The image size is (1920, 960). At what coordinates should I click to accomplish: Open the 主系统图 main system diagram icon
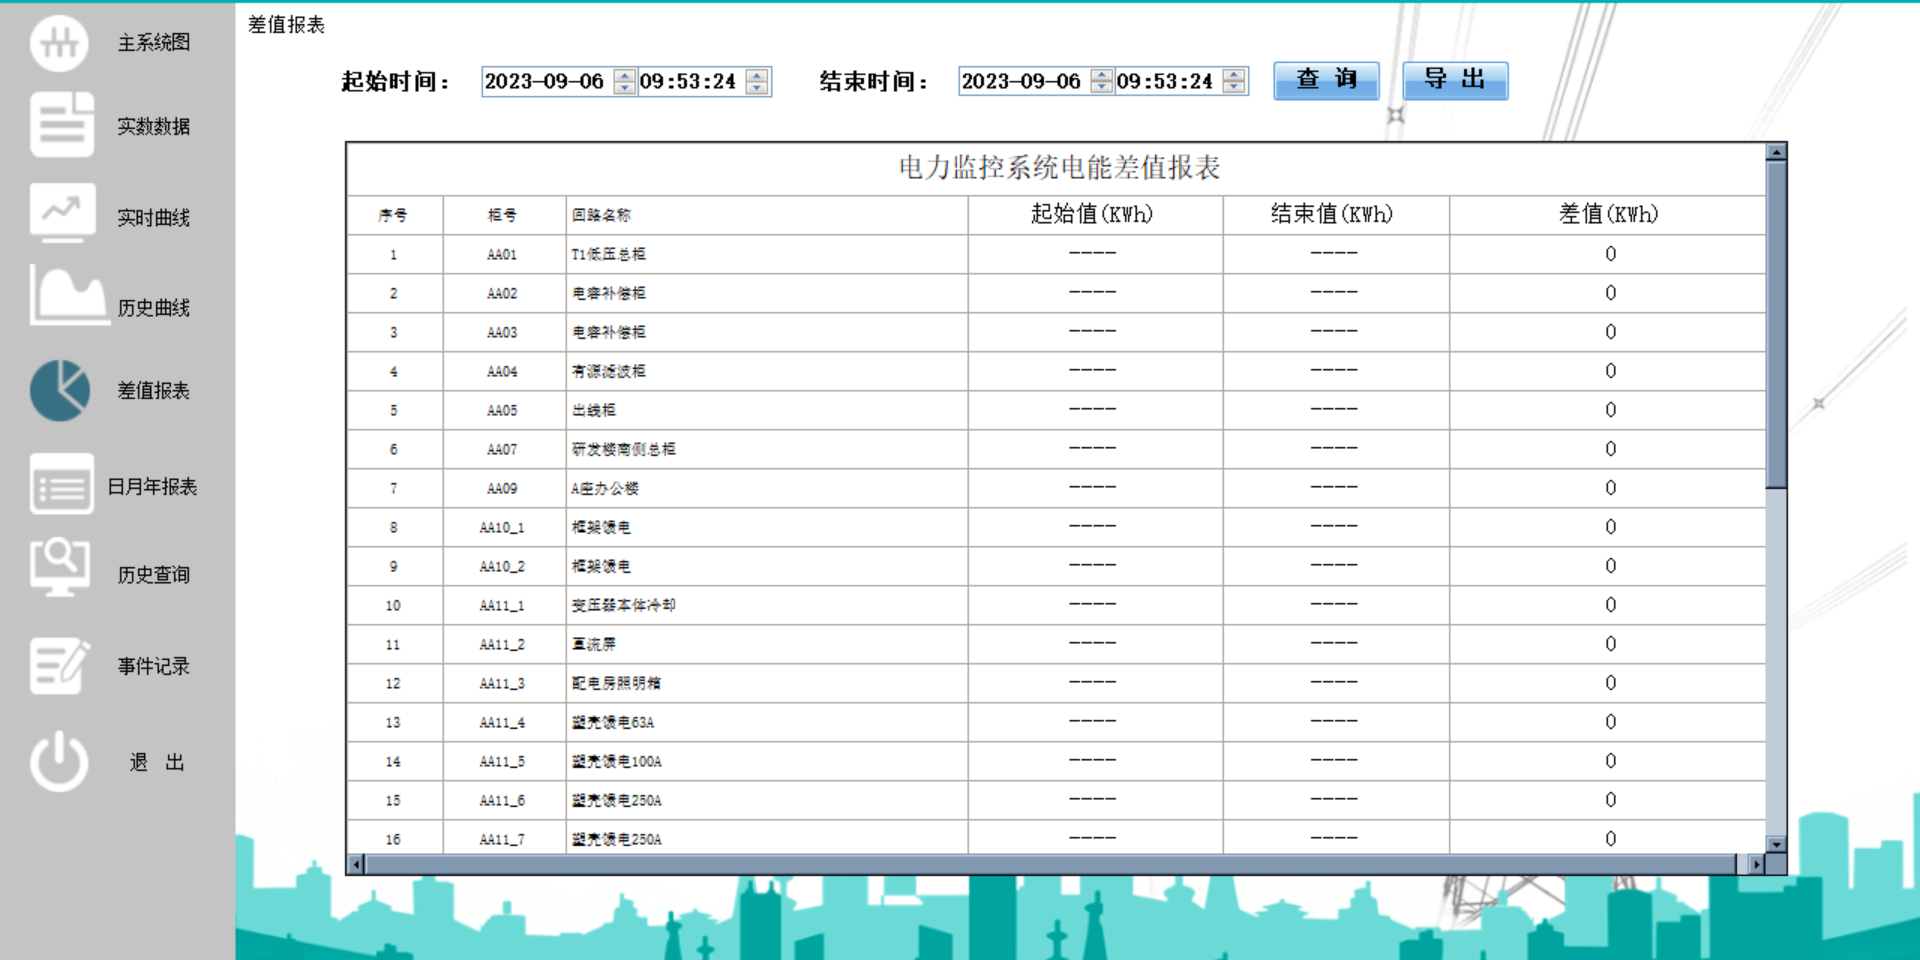point(60,43)
